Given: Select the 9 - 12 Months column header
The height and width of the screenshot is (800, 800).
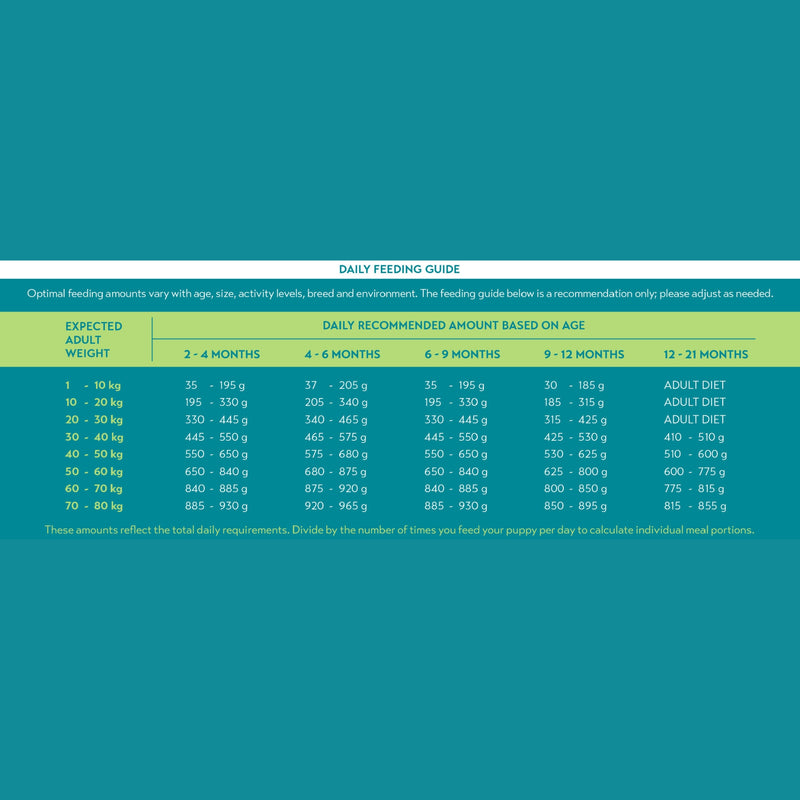Looking at the screenshot, I should tap(584, 354).
